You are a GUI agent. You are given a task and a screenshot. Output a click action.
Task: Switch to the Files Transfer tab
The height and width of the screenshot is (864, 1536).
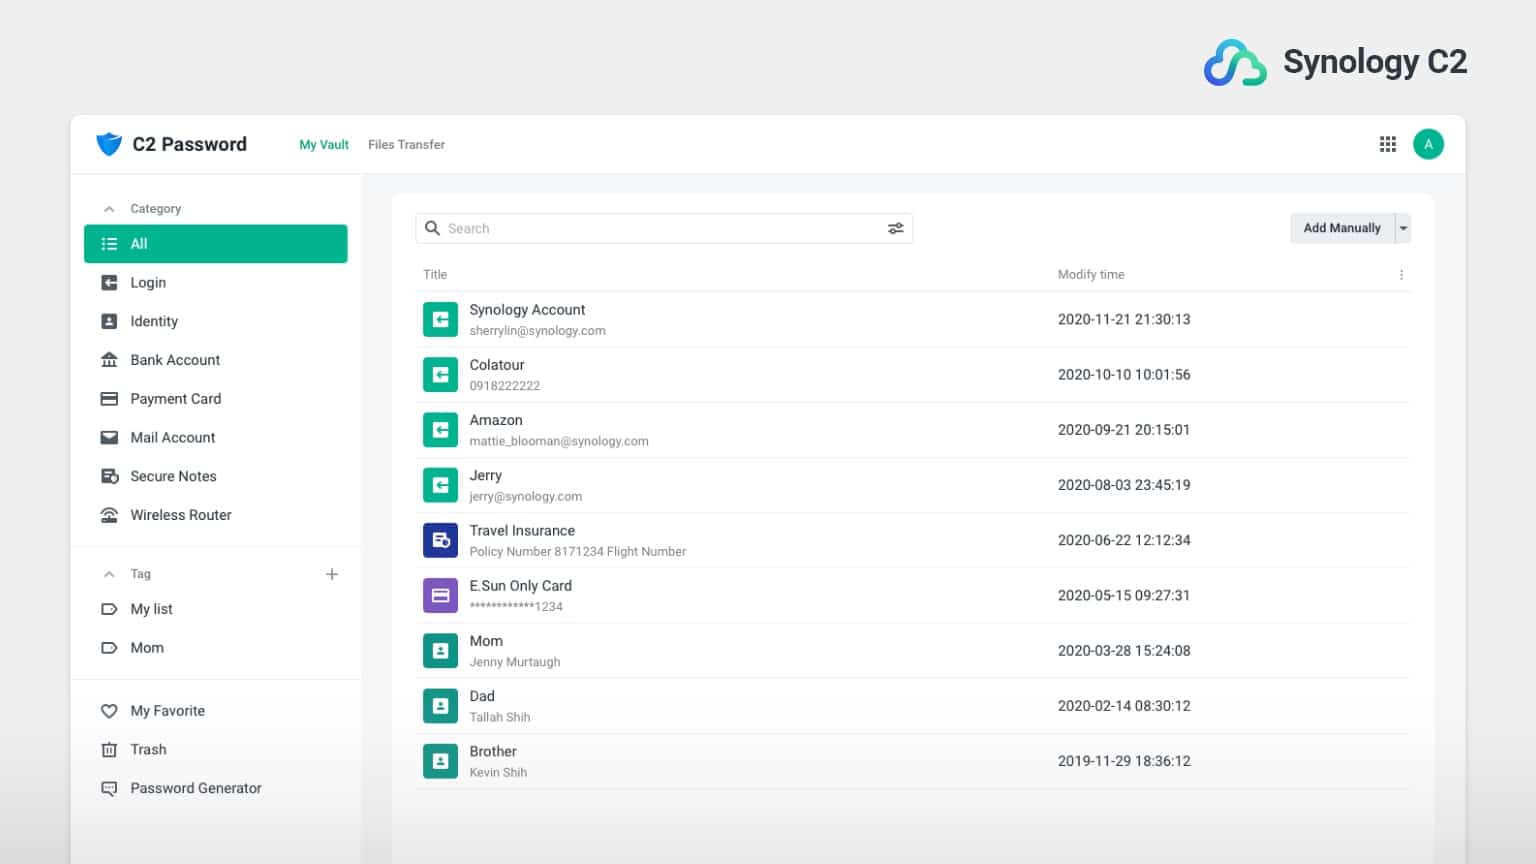[x=406, y=145]
